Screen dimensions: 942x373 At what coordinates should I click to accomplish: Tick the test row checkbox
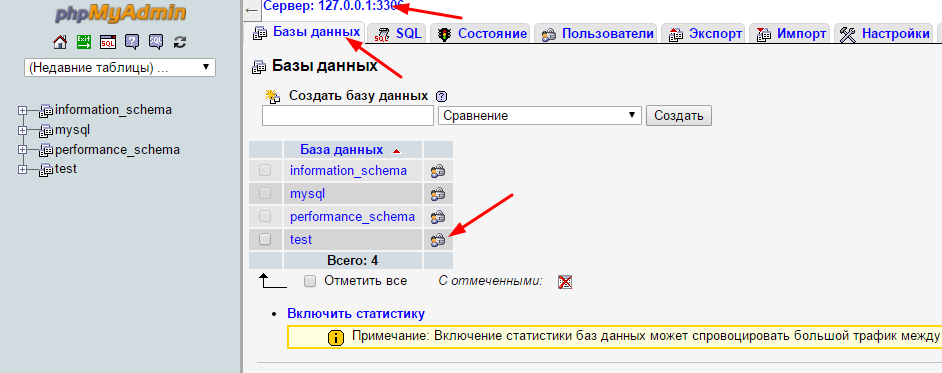(265, 239)
